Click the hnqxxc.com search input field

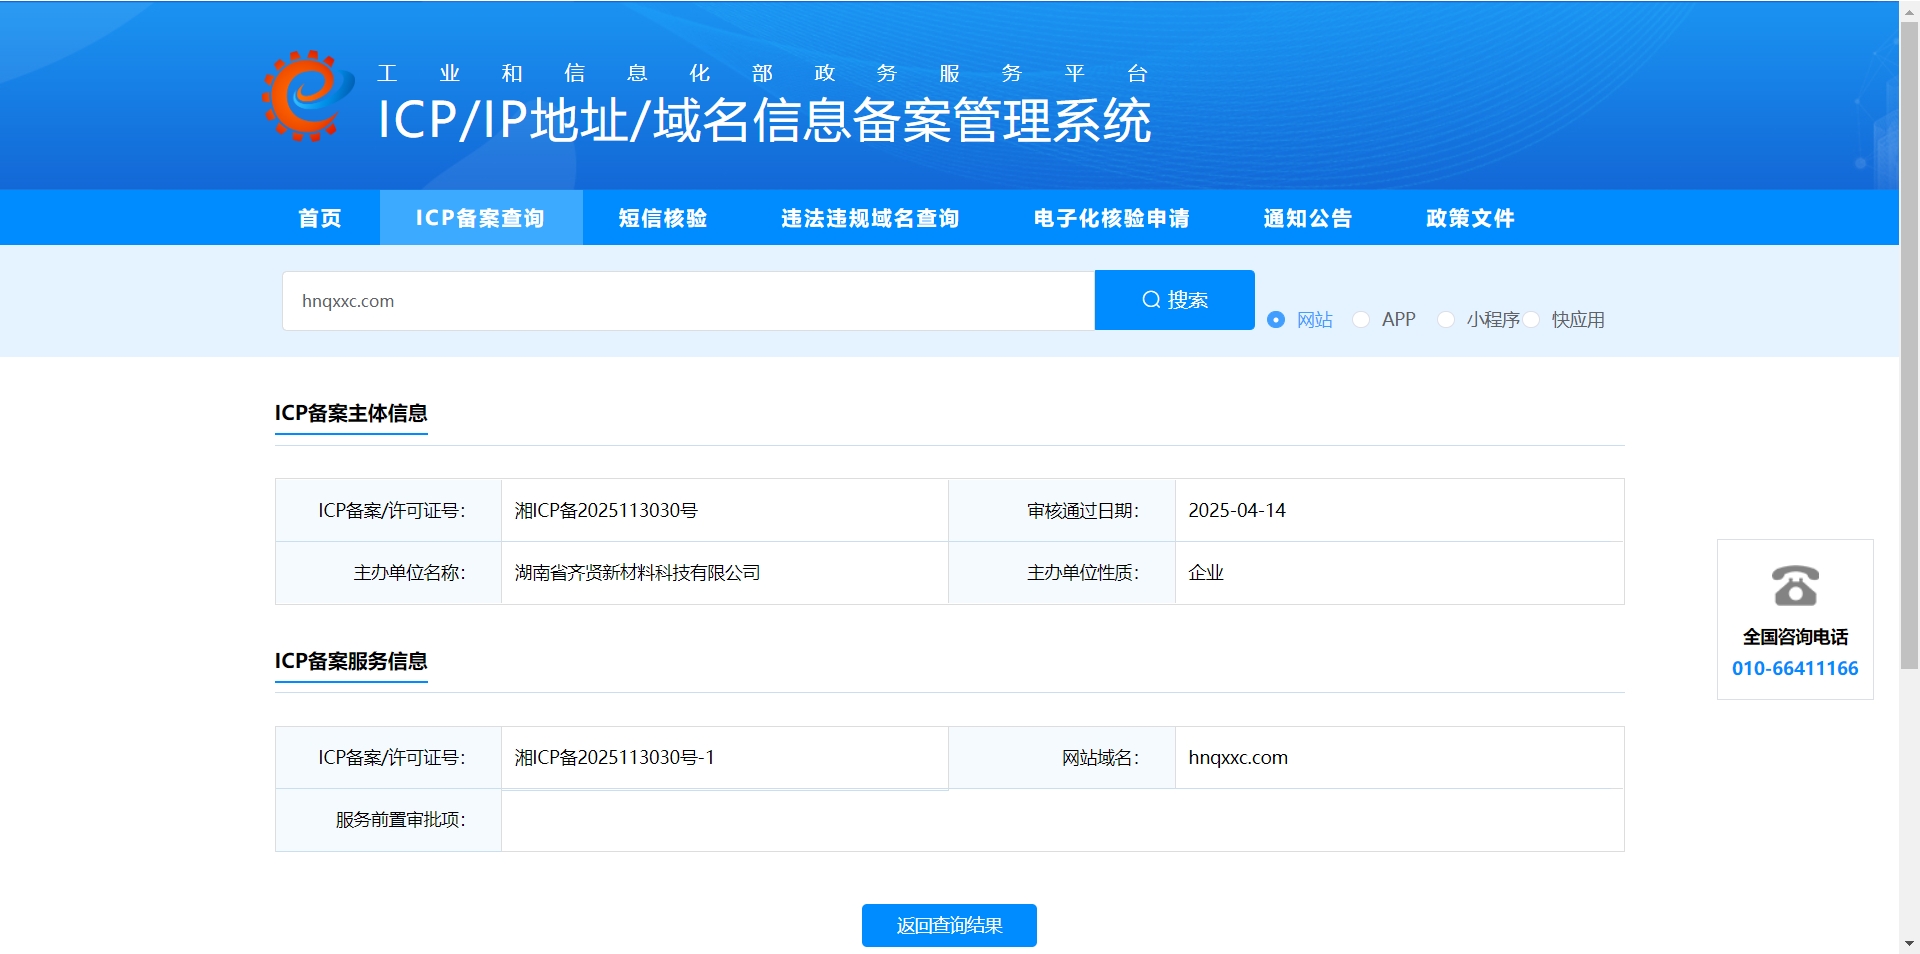pyautogui.click(x=688, y=301)
